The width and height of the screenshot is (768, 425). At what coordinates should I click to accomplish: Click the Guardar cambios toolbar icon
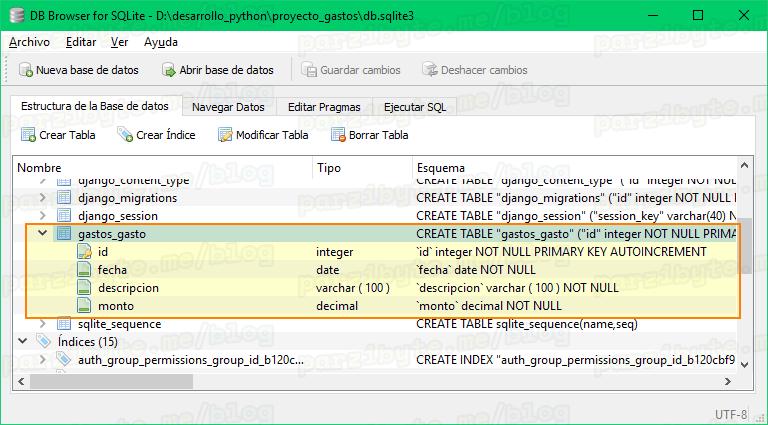pyautogui.click(x=308, y=70)
